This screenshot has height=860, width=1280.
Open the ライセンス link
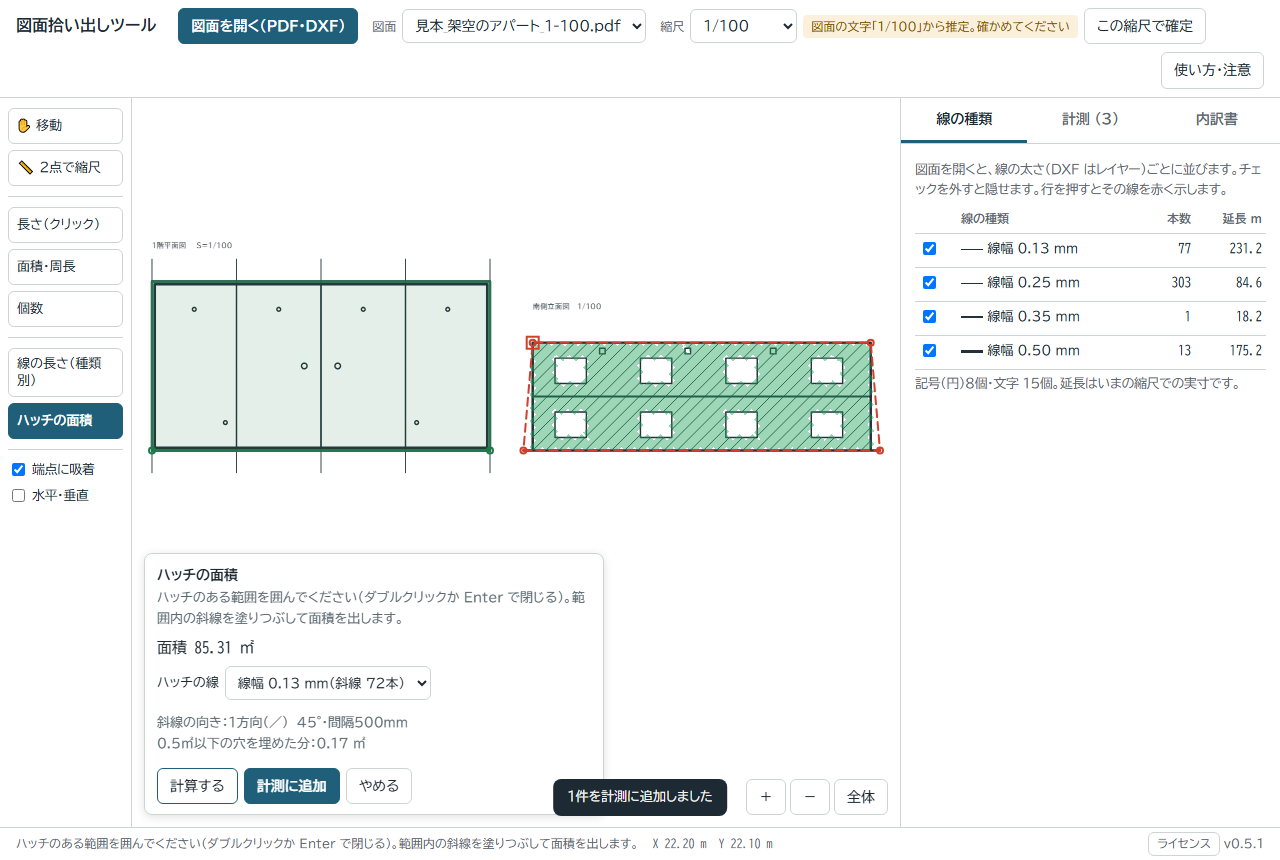tap(1184, 844)
